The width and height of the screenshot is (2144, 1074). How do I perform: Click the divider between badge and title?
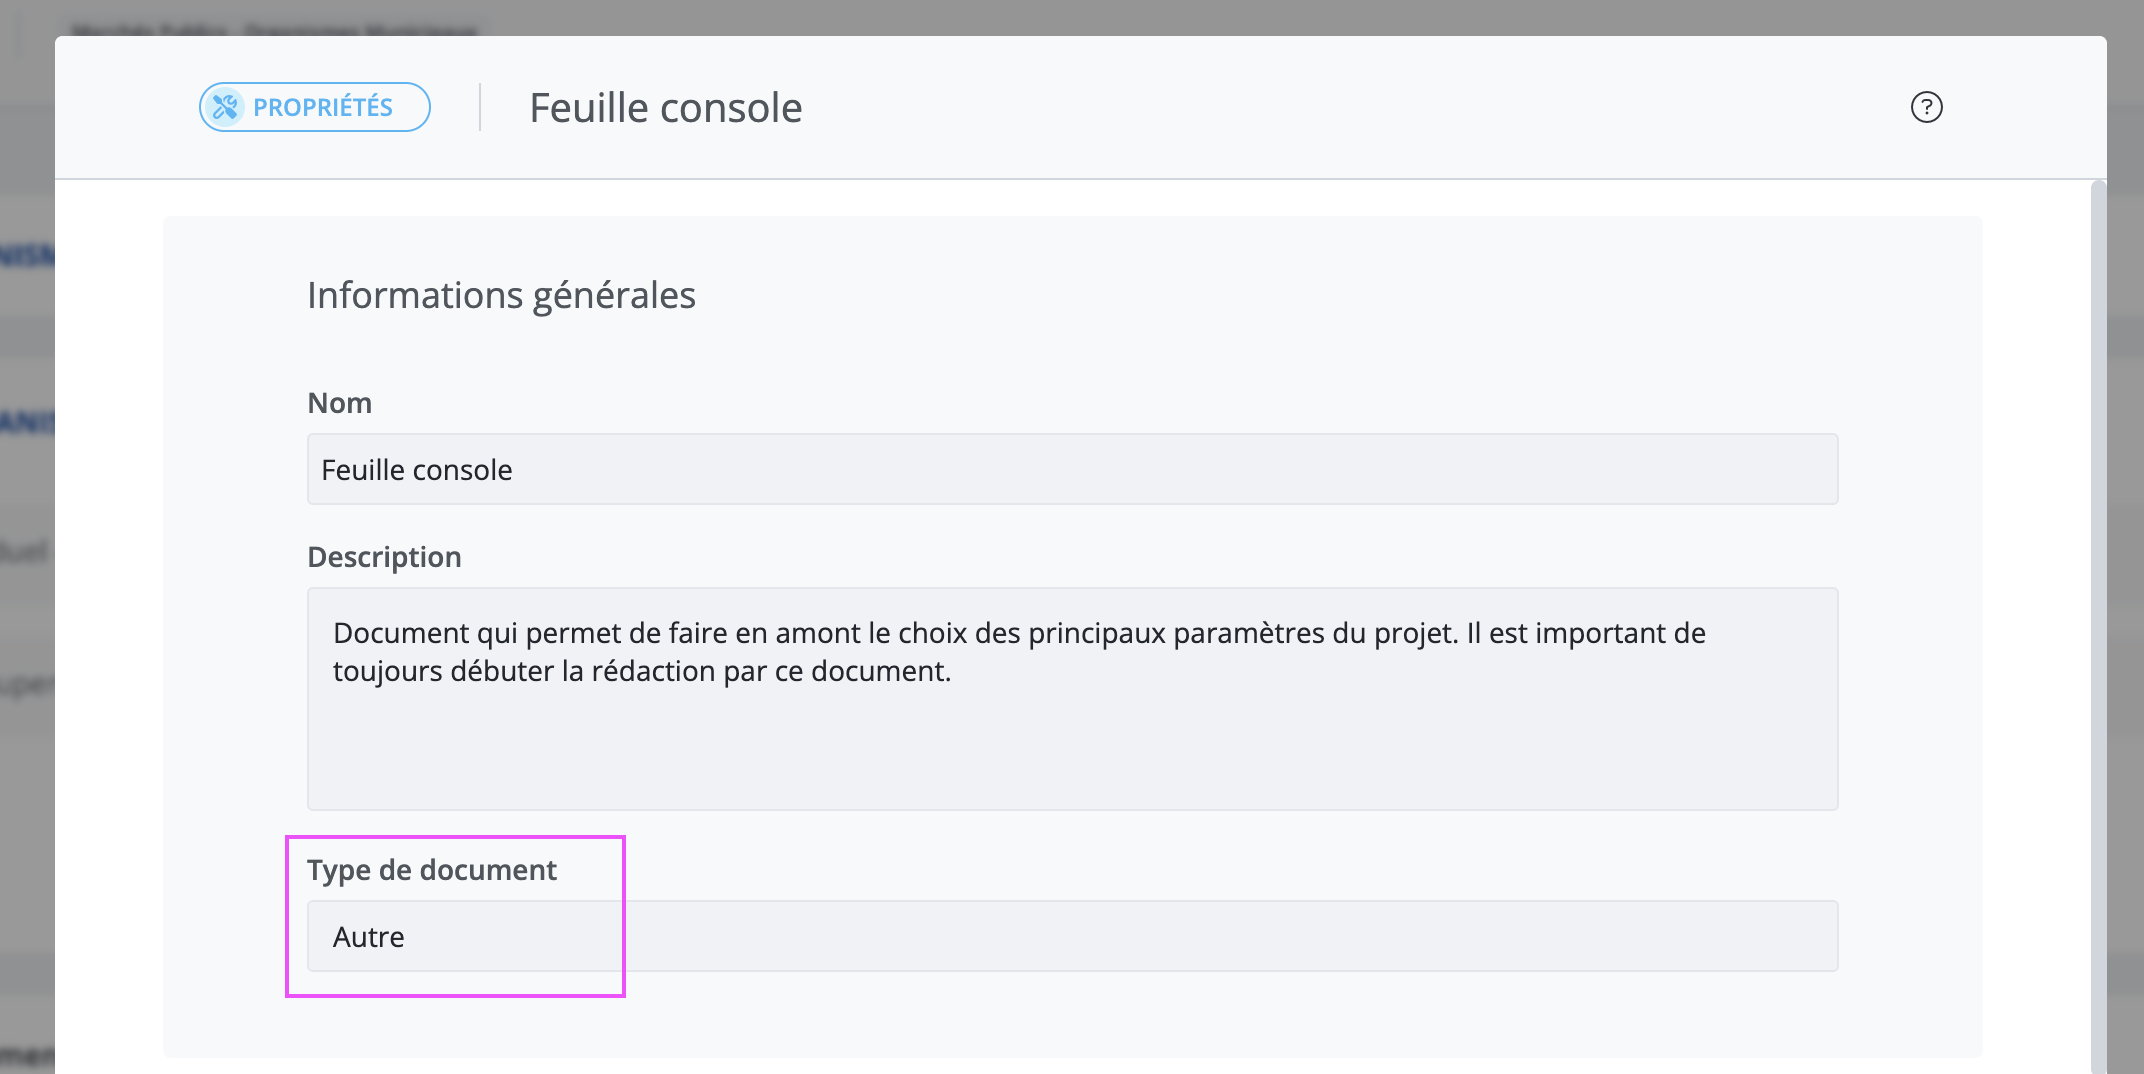[480, 107]
